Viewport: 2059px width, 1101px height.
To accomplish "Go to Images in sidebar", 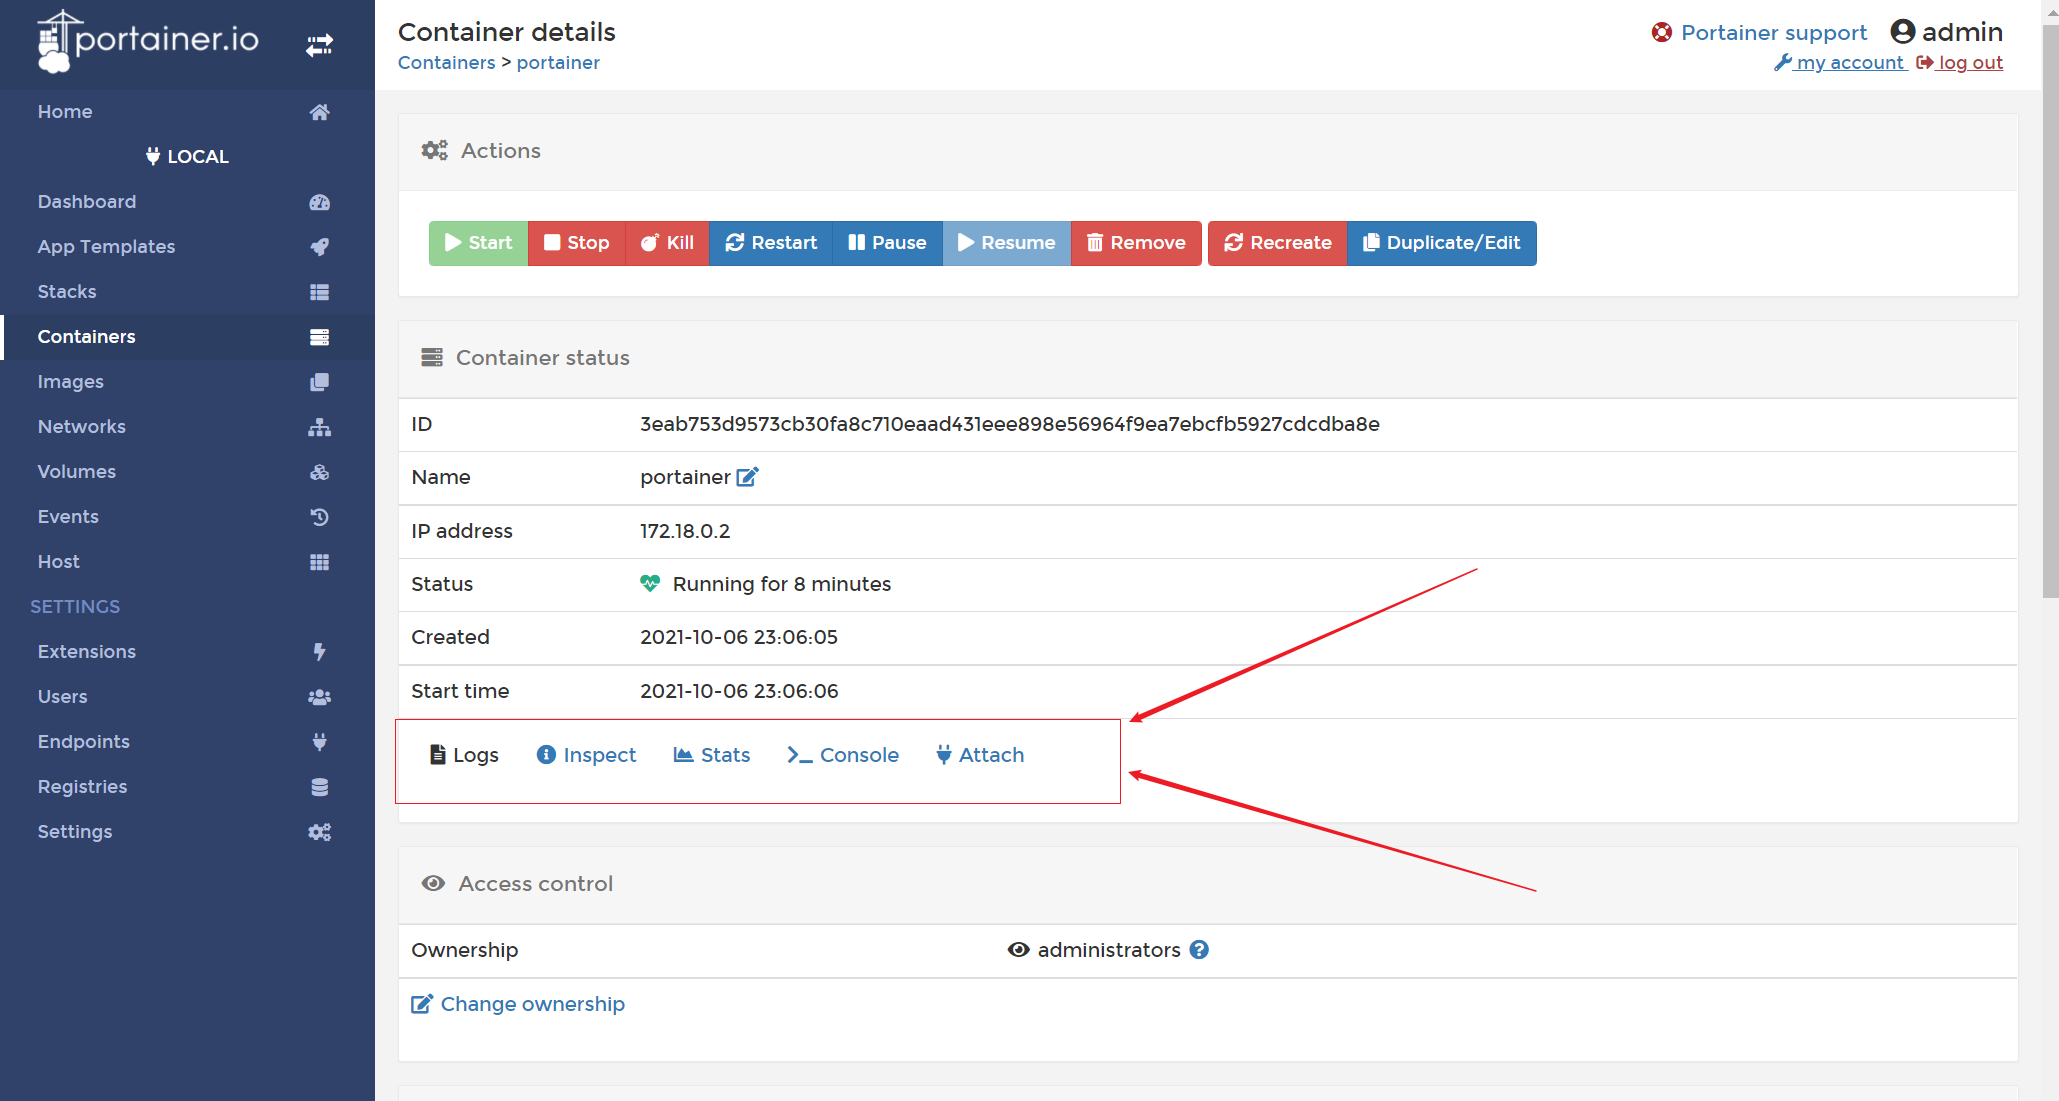I will 70,382.
